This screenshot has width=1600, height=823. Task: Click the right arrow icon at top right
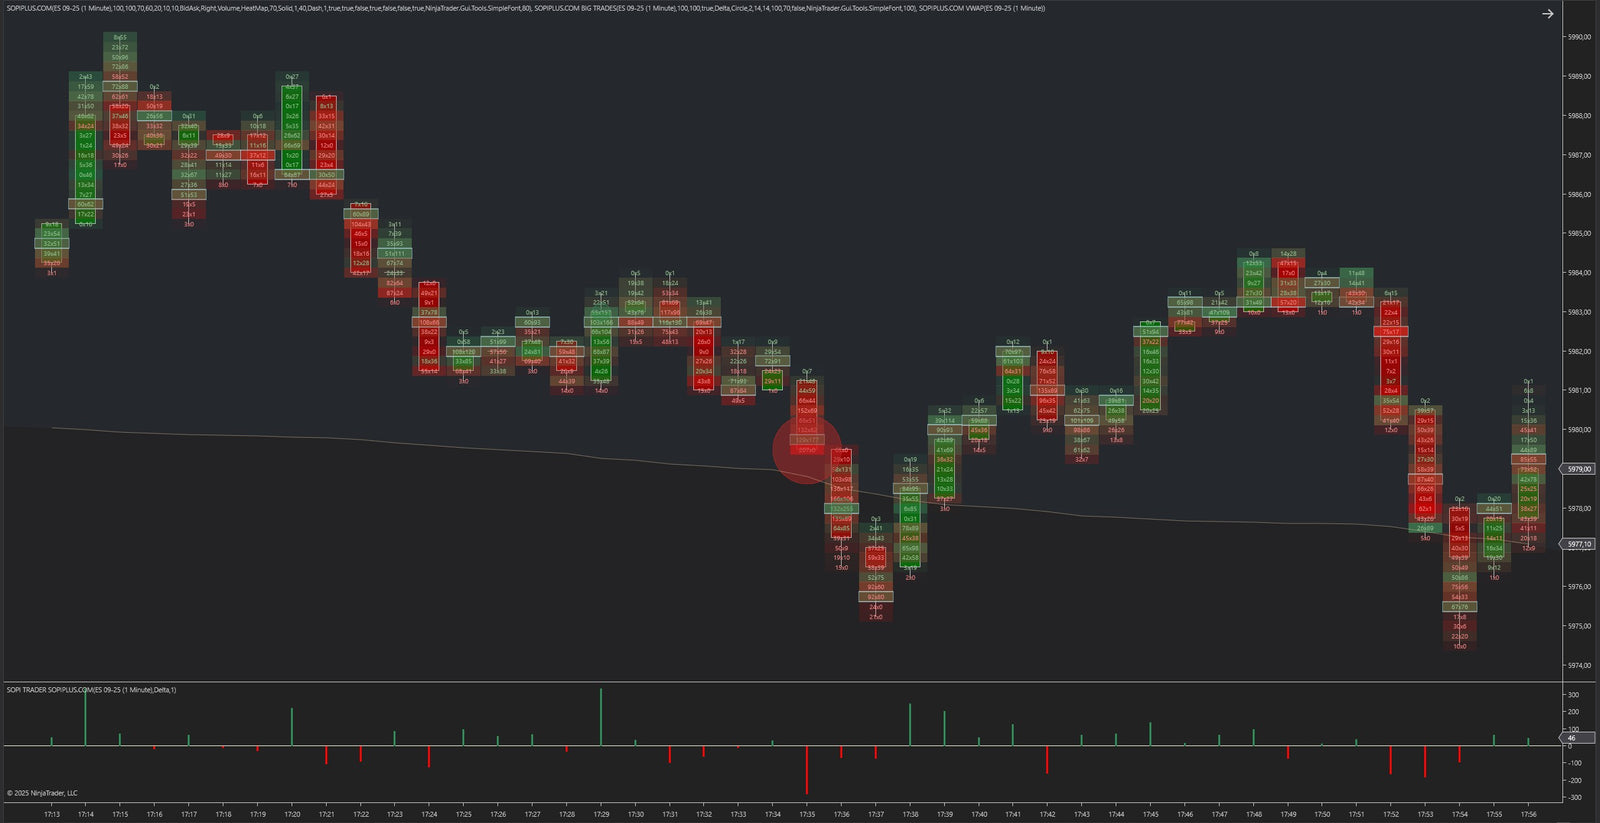(1547, 14)
